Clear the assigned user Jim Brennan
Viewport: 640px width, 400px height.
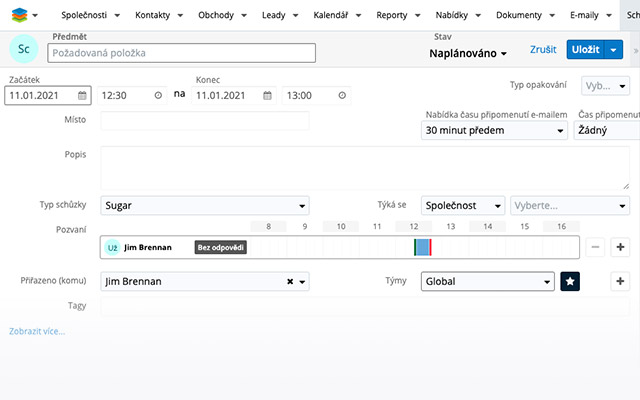(x=290, y=282)
